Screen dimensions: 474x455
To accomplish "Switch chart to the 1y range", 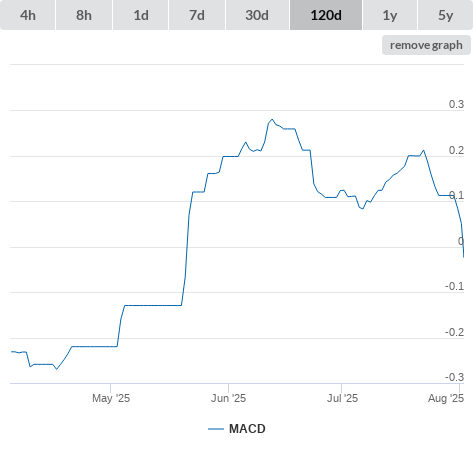I will tap(390, 15).
